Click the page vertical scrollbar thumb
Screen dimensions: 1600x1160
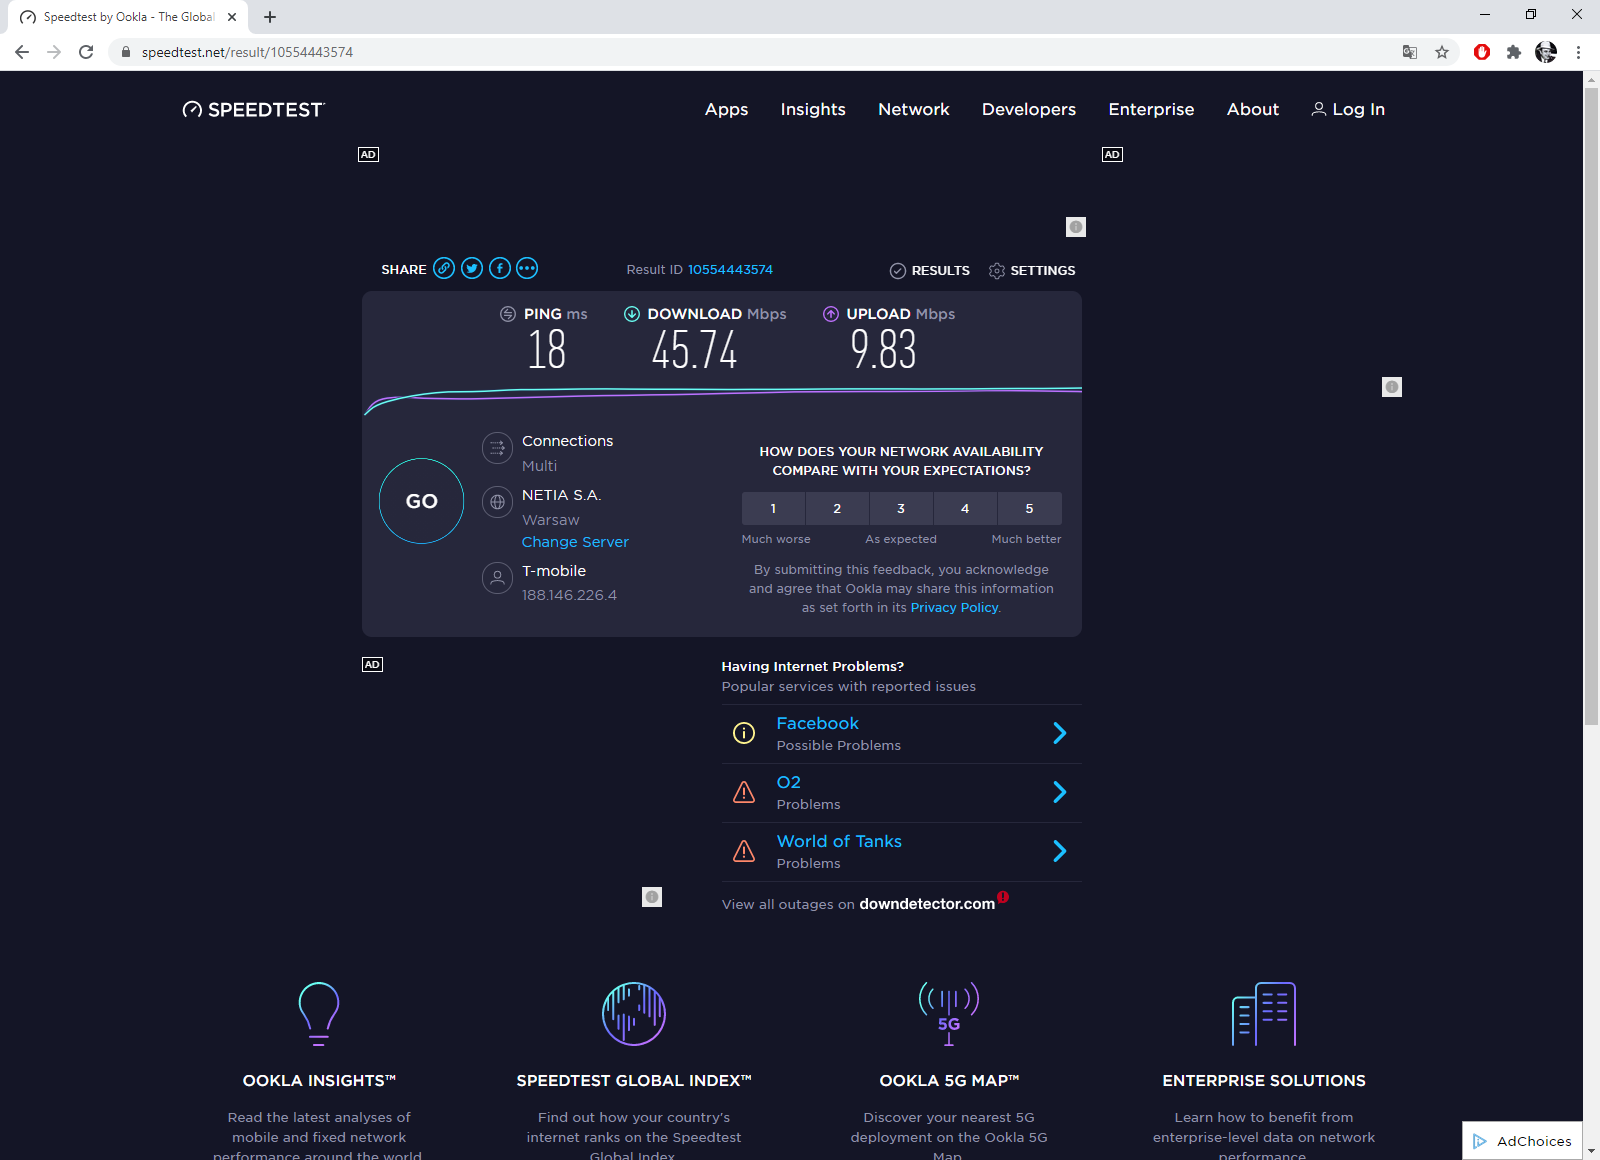click(x=1591, y=406)
